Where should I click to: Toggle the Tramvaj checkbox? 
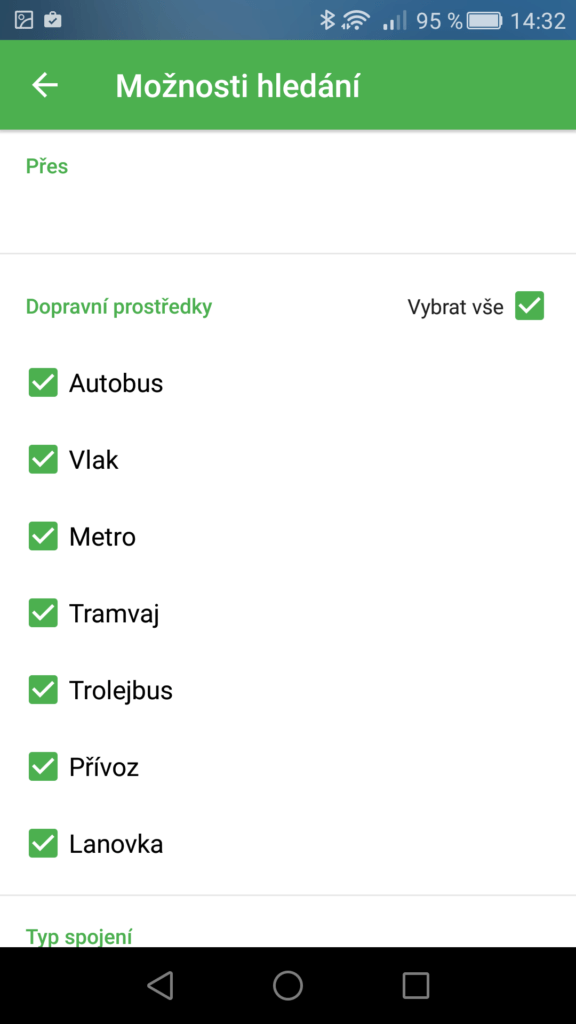click(43, 614)
